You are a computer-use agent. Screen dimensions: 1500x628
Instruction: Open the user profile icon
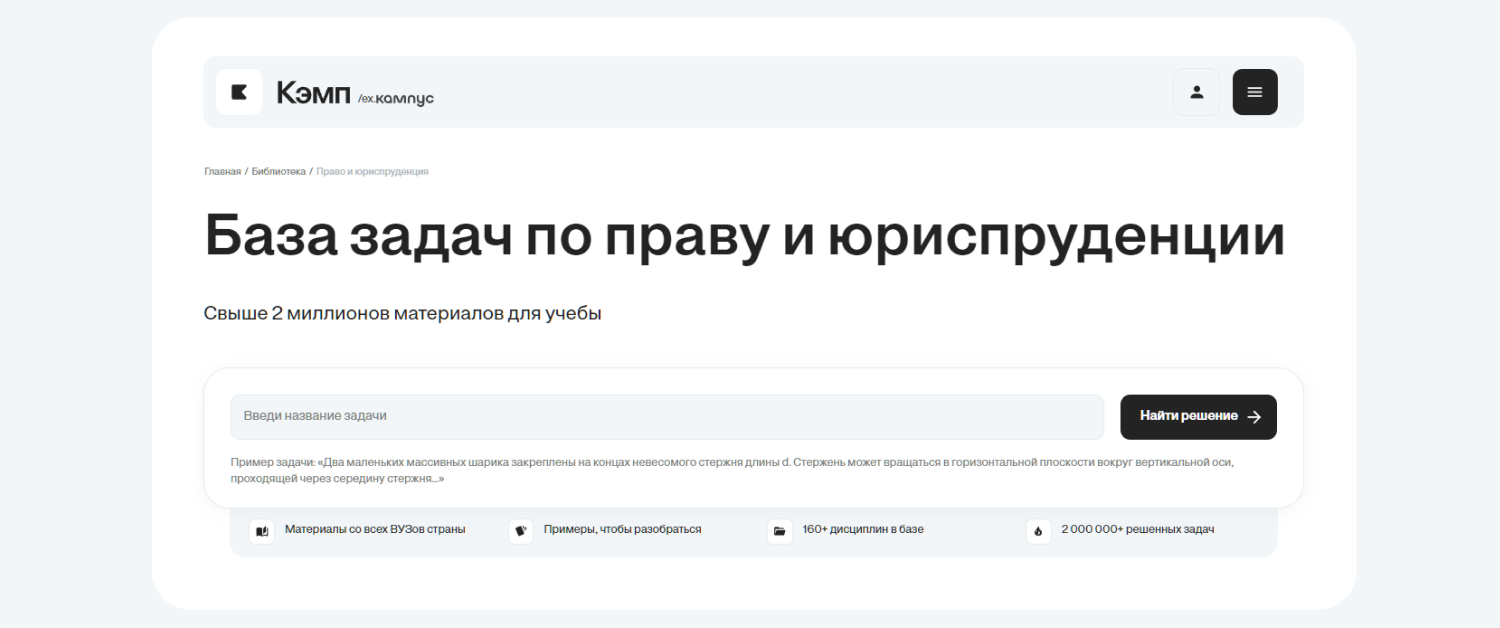(1196, 92)
